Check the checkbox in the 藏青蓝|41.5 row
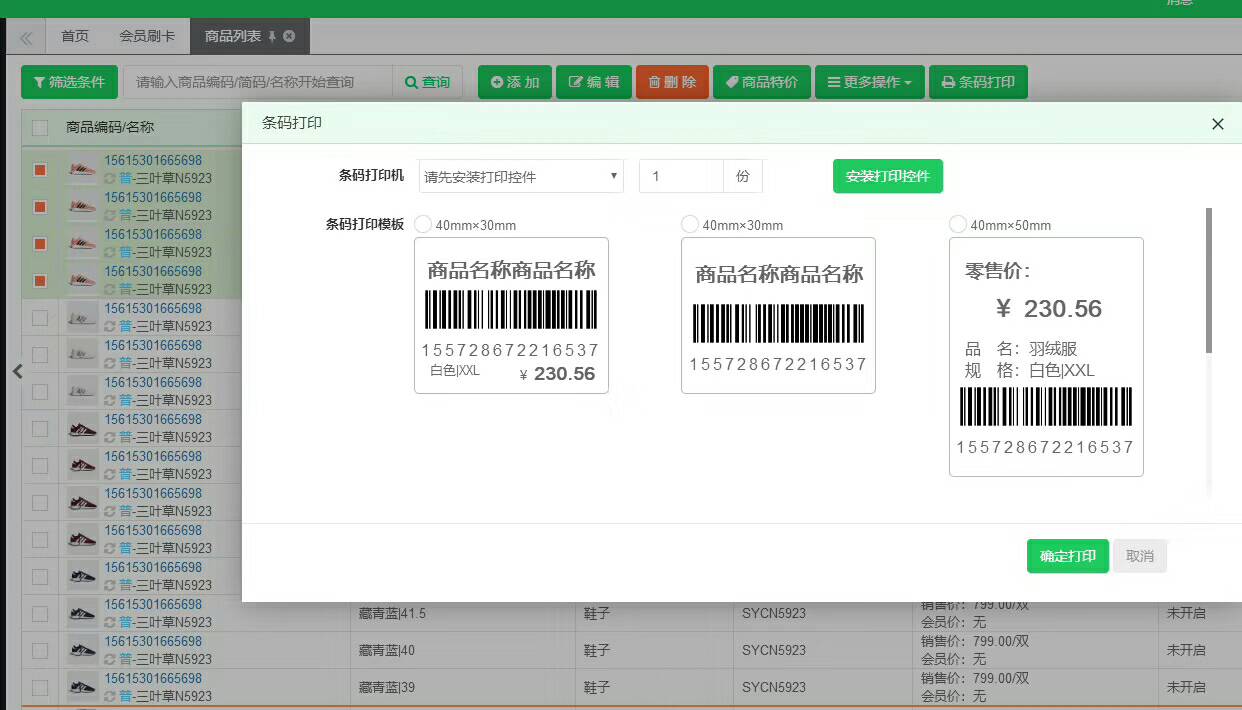Screen dimensions: 1242x710 (40, 613)
